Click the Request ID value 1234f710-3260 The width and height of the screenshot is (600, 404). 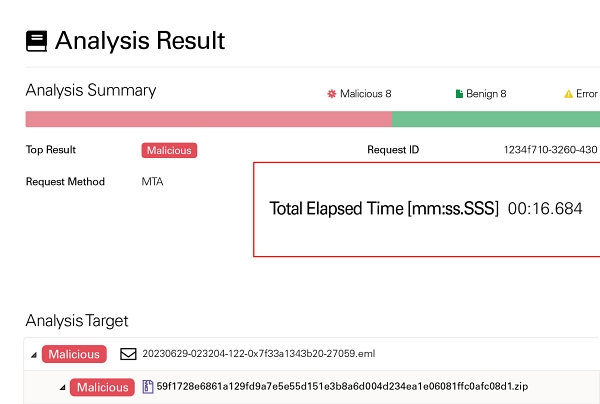[551, 150]
